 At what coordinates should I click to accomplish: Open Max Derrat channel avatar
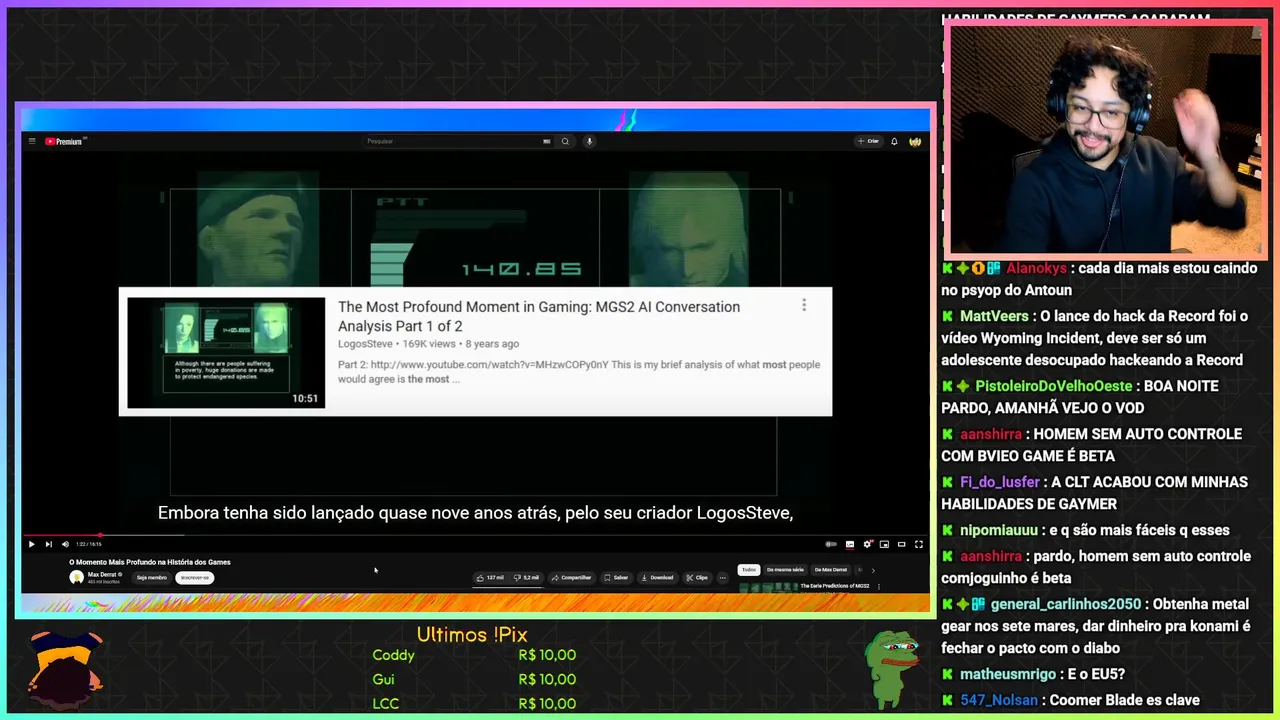[x=76, y=577]
